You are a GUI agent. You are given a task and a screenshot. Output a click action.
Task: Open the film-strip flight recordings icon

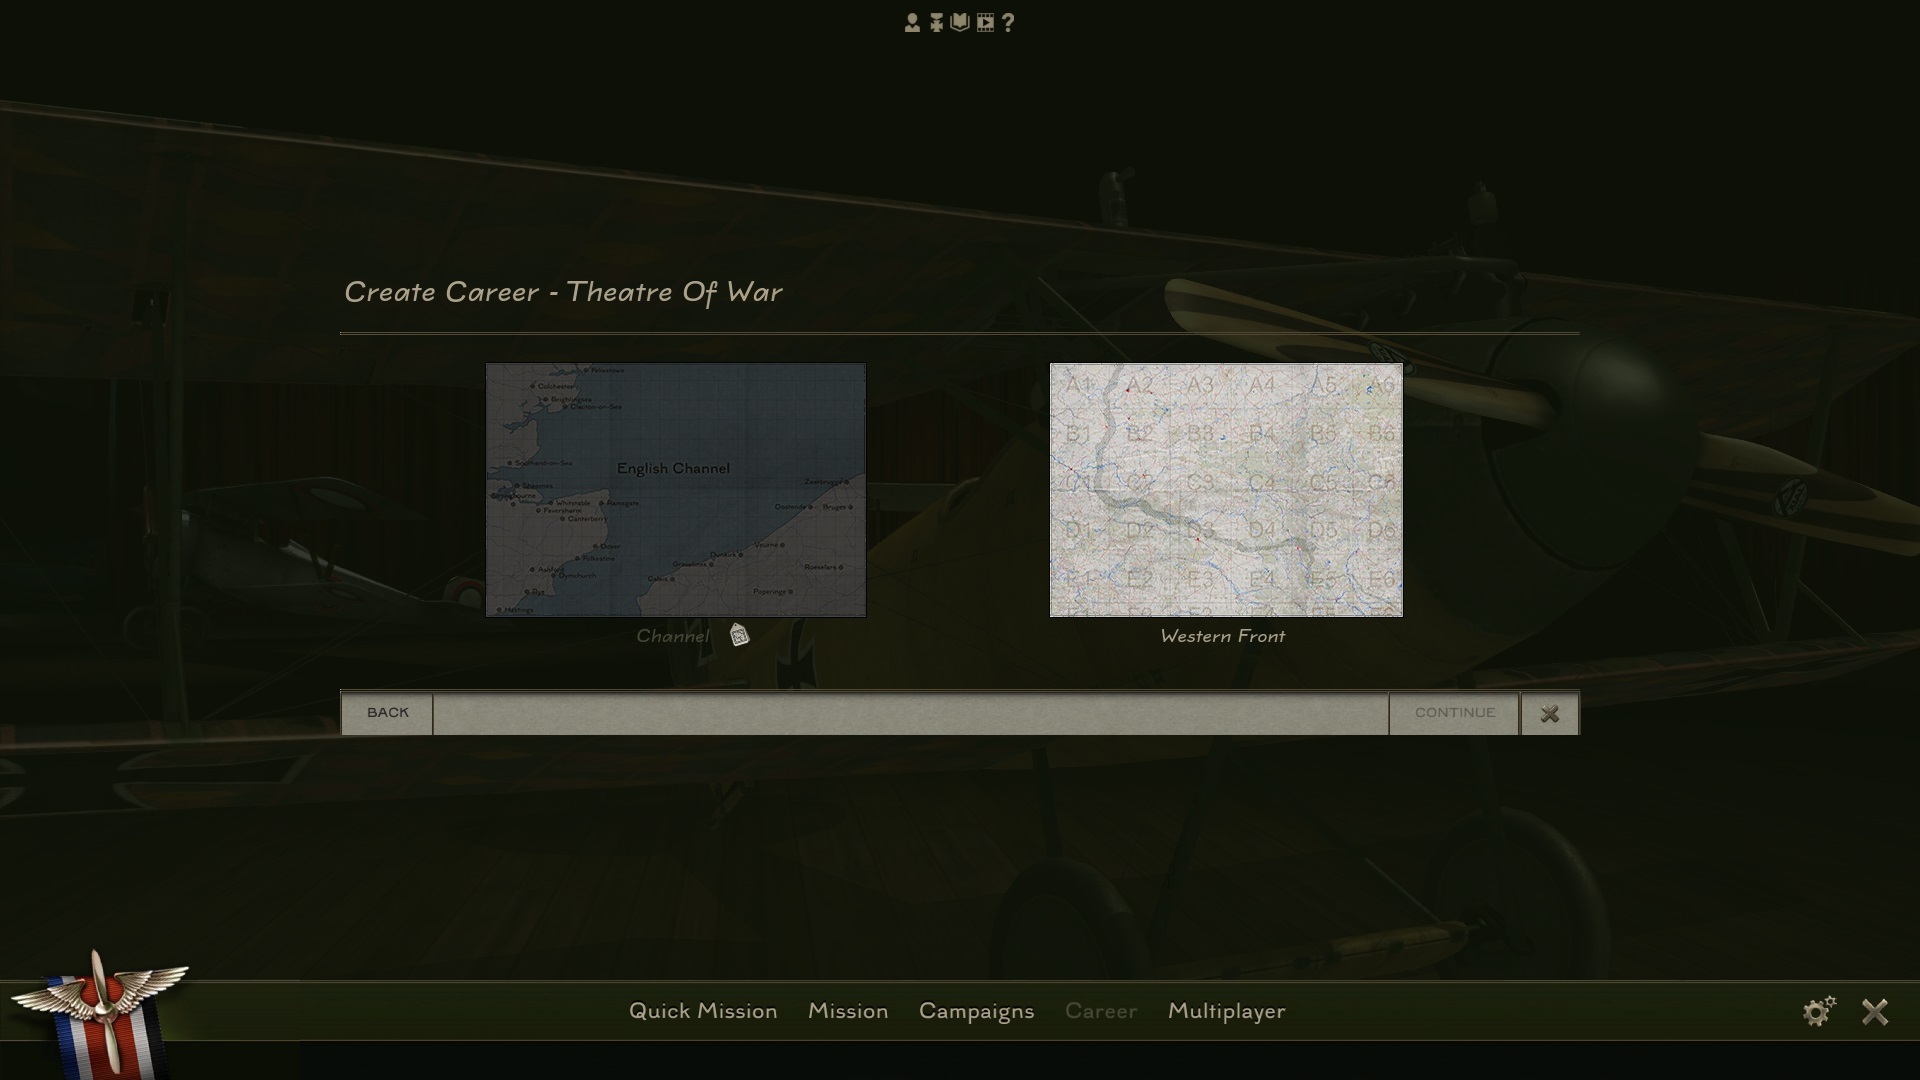coord(985,23)
